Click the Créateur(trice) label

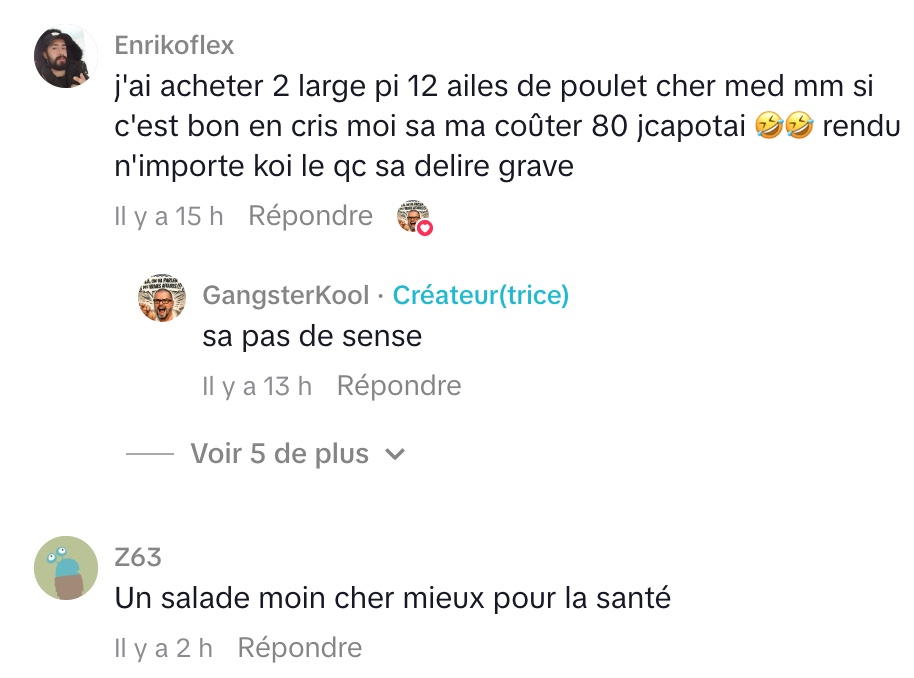[481, 295]
